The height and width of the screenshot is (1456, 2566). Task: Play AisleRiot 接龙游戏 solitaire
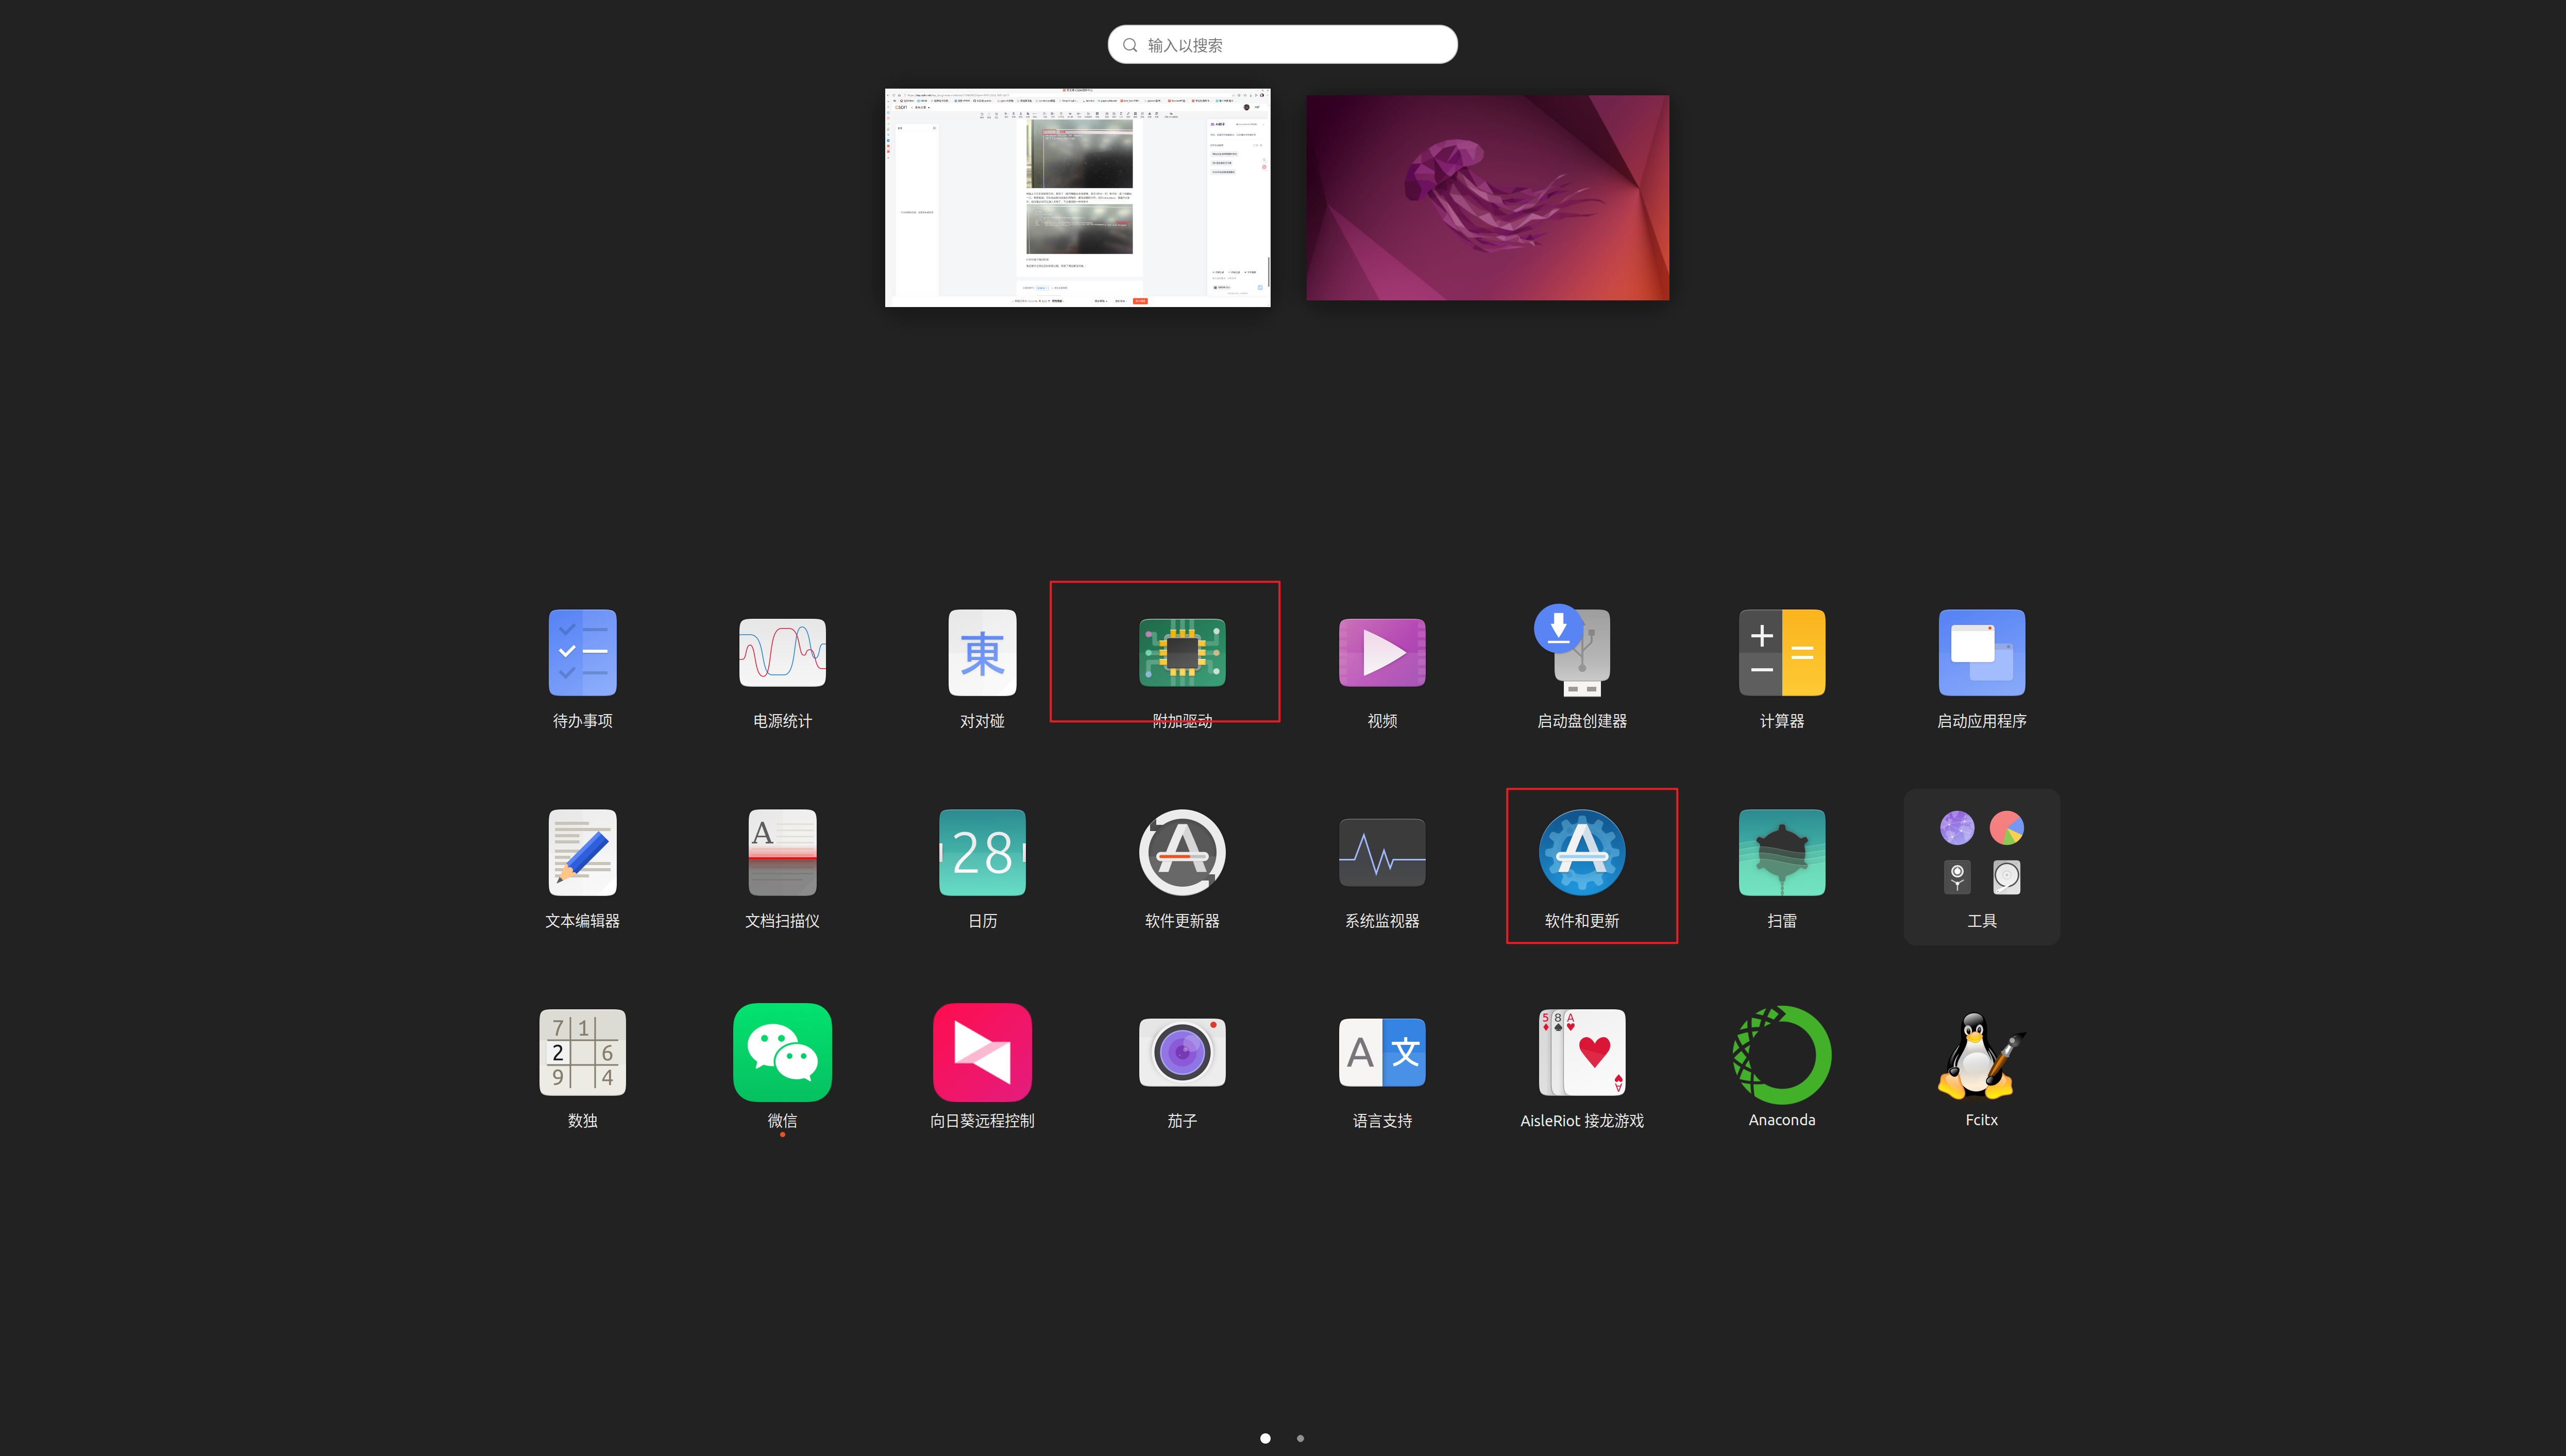pyautogui.click(x=1581, y=1053)
